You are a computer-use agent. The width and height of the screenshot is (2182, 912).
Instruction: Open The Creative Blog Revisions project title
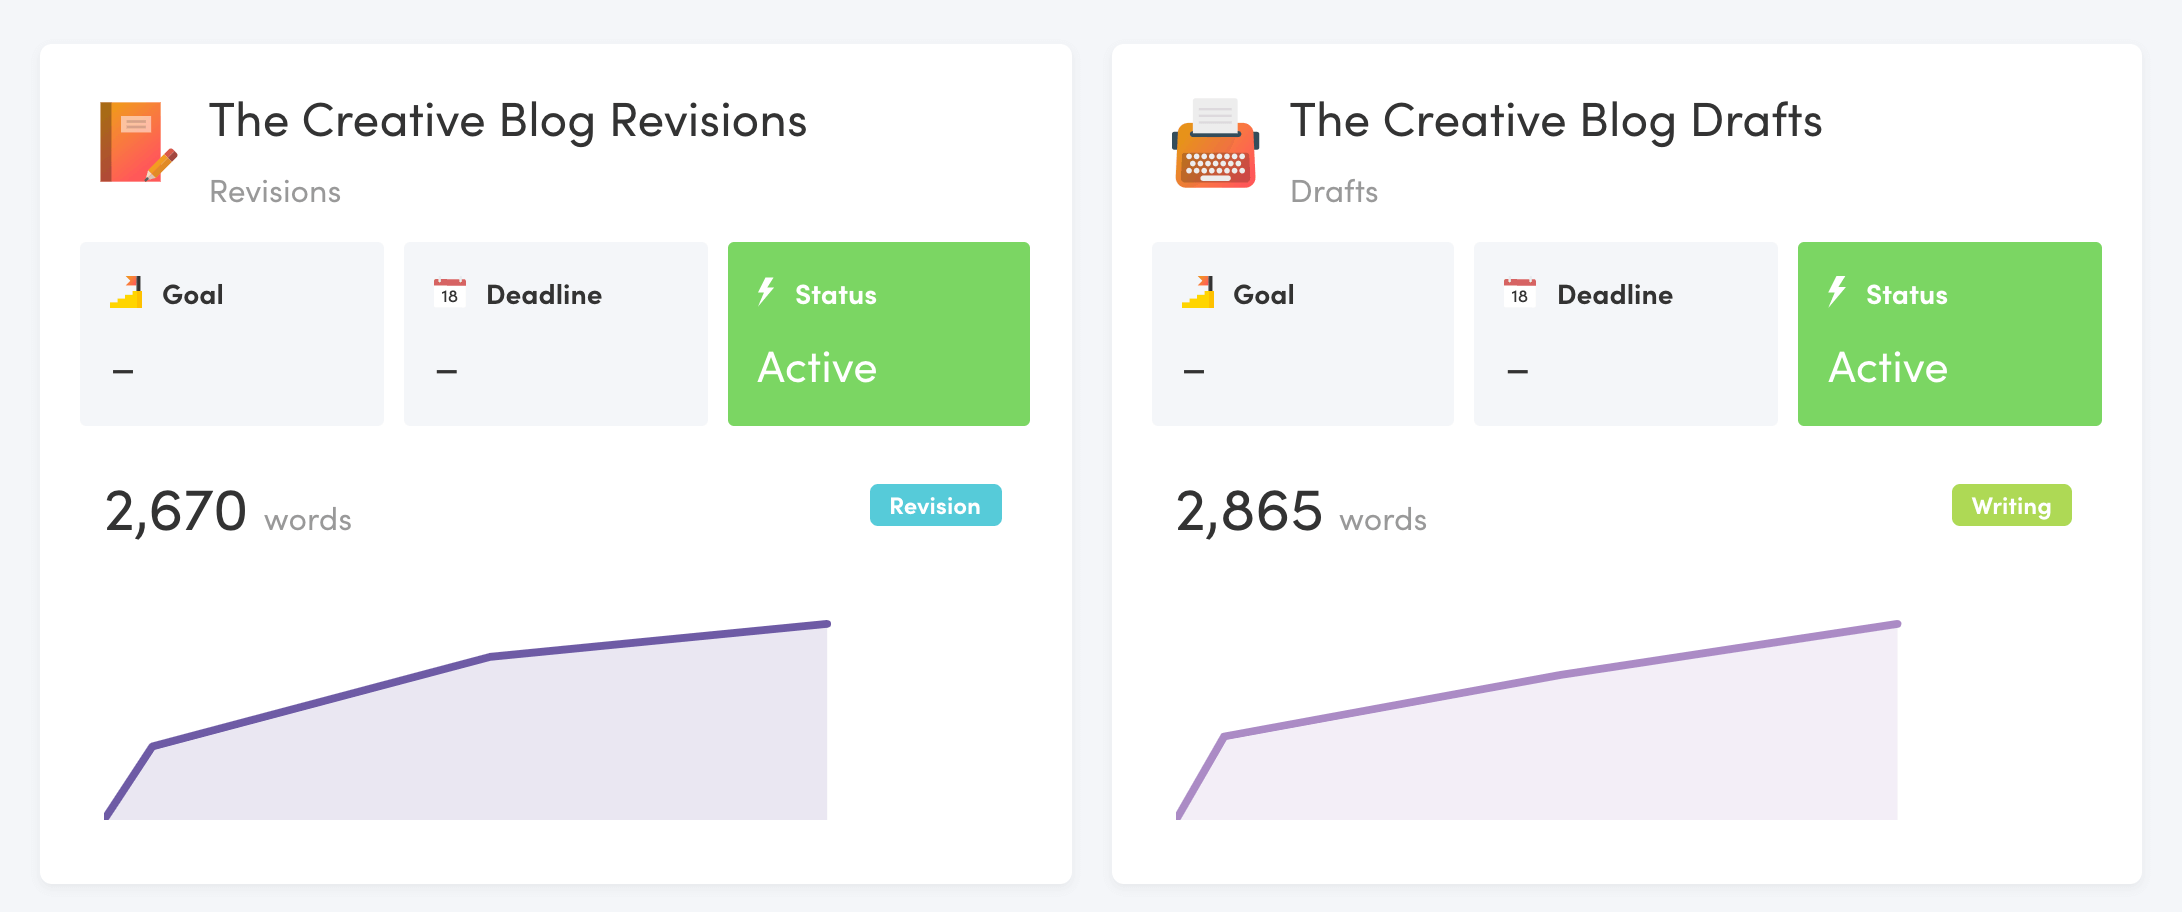pyautogui.click(x=508, y=121)
